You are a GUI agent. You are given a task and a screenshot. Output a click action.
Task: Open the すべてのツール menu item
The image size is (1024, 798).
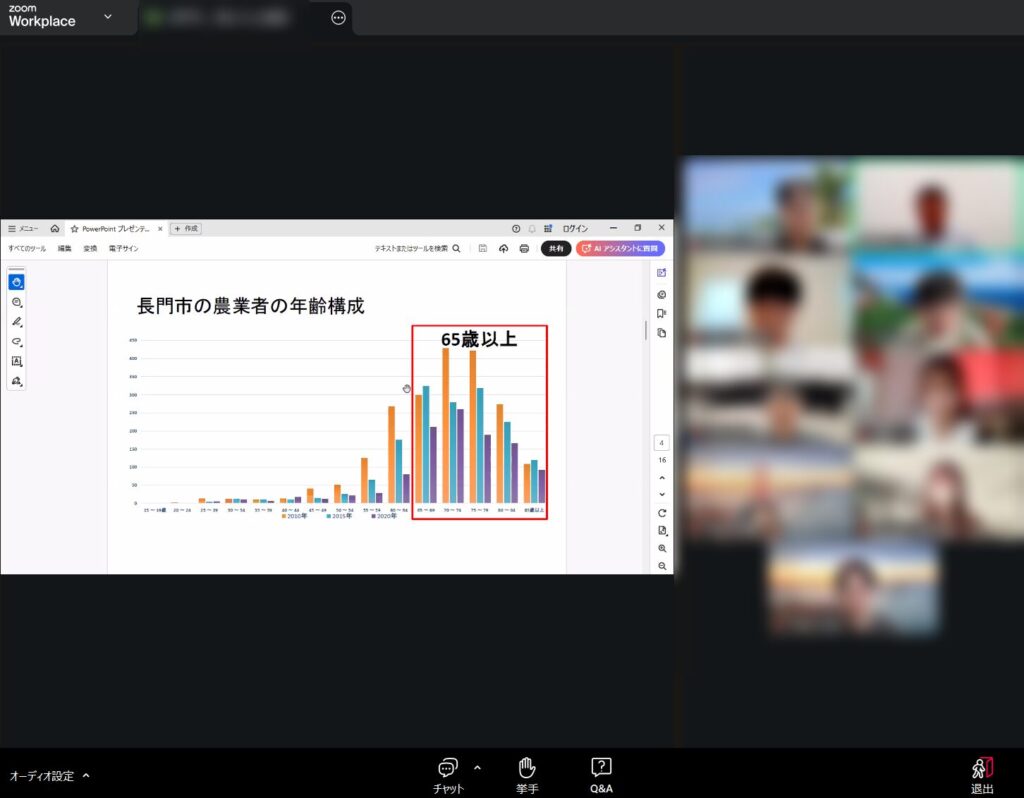pyautogui.click(x=27, y=248)
